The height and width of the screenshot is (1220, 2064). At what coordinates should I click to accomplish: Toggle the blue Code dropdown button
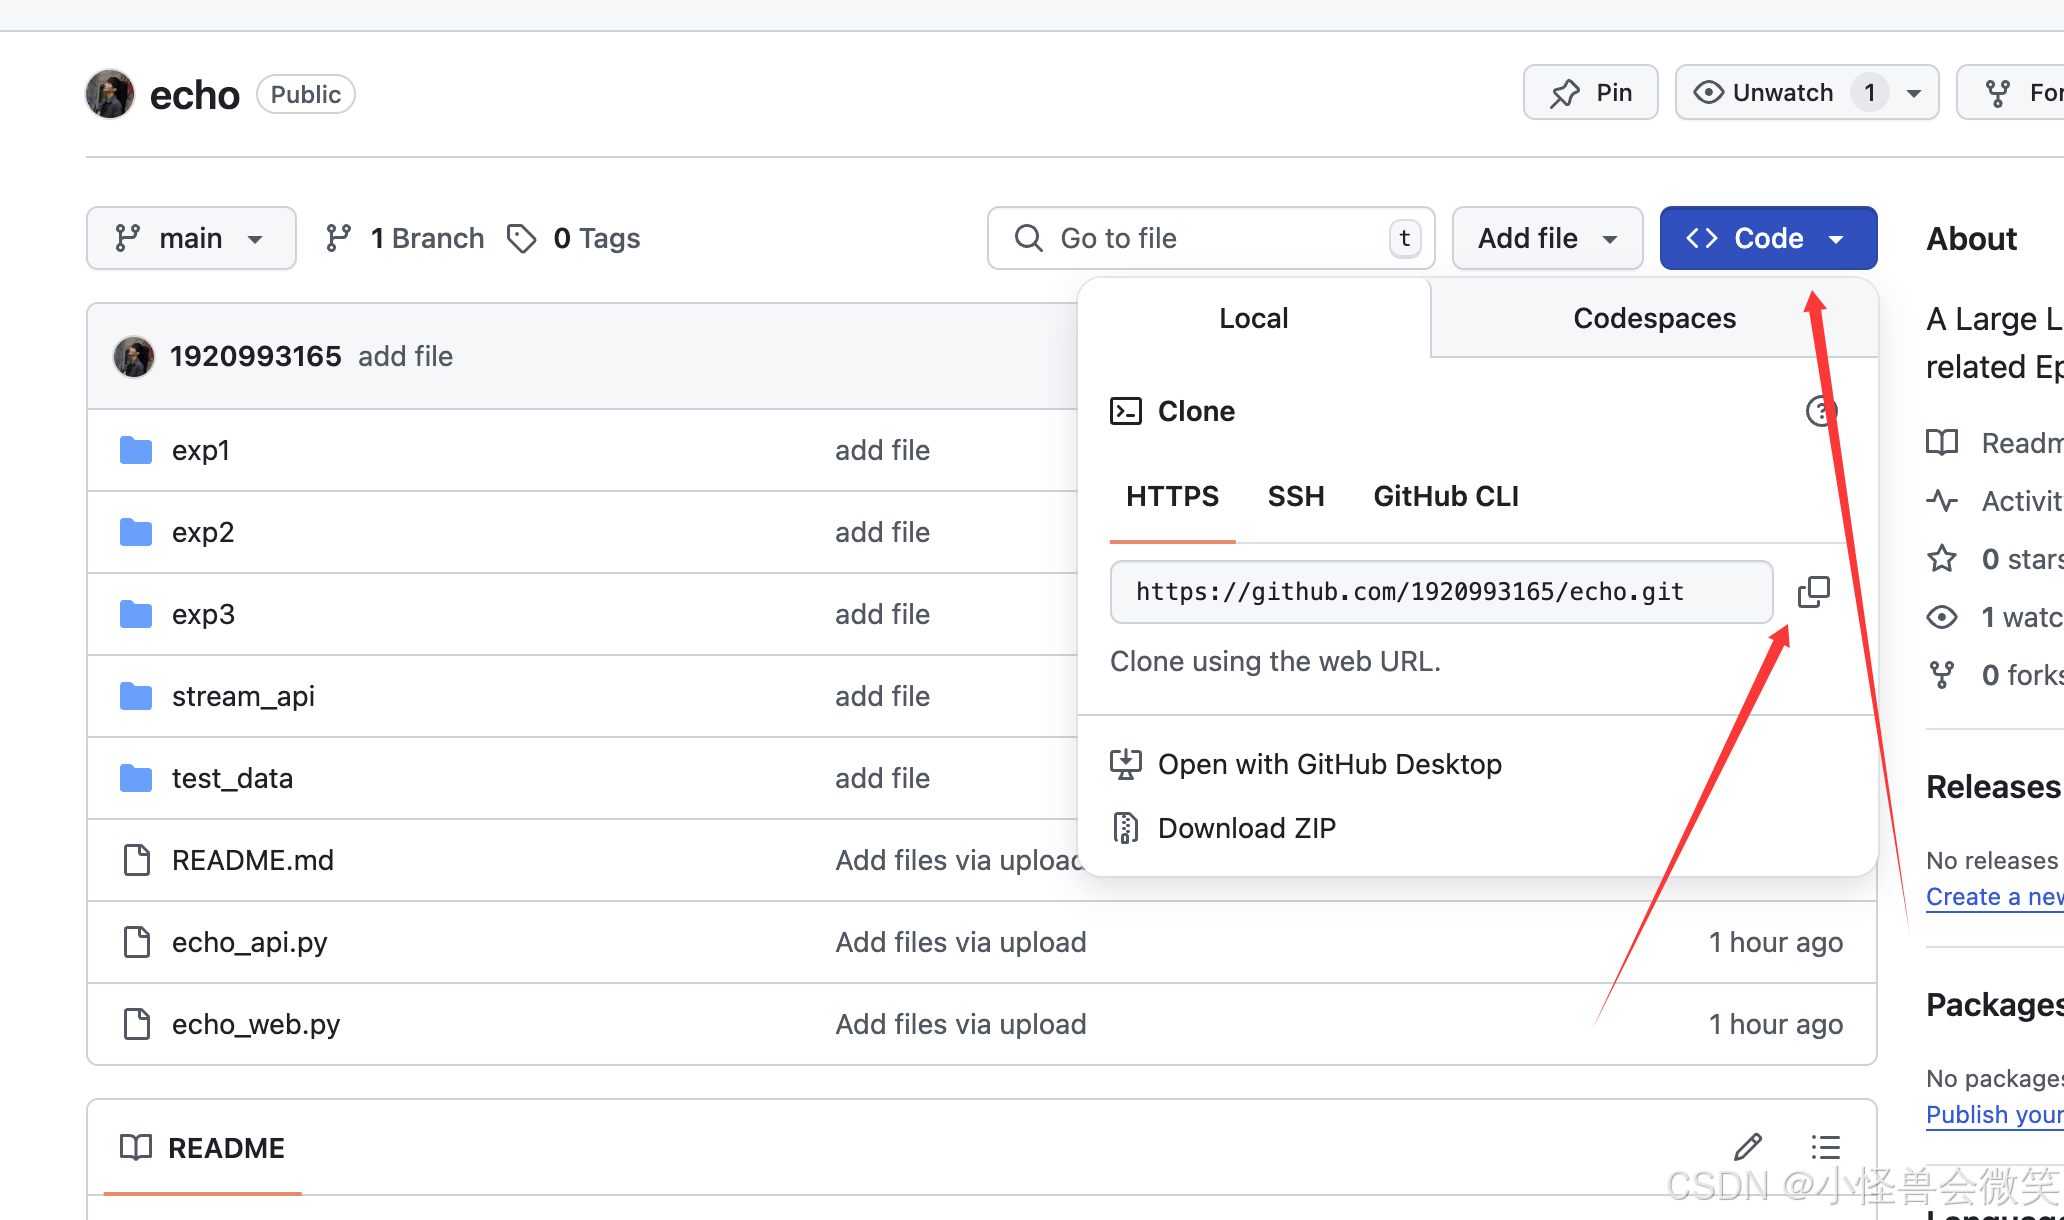coord(1768,238)
